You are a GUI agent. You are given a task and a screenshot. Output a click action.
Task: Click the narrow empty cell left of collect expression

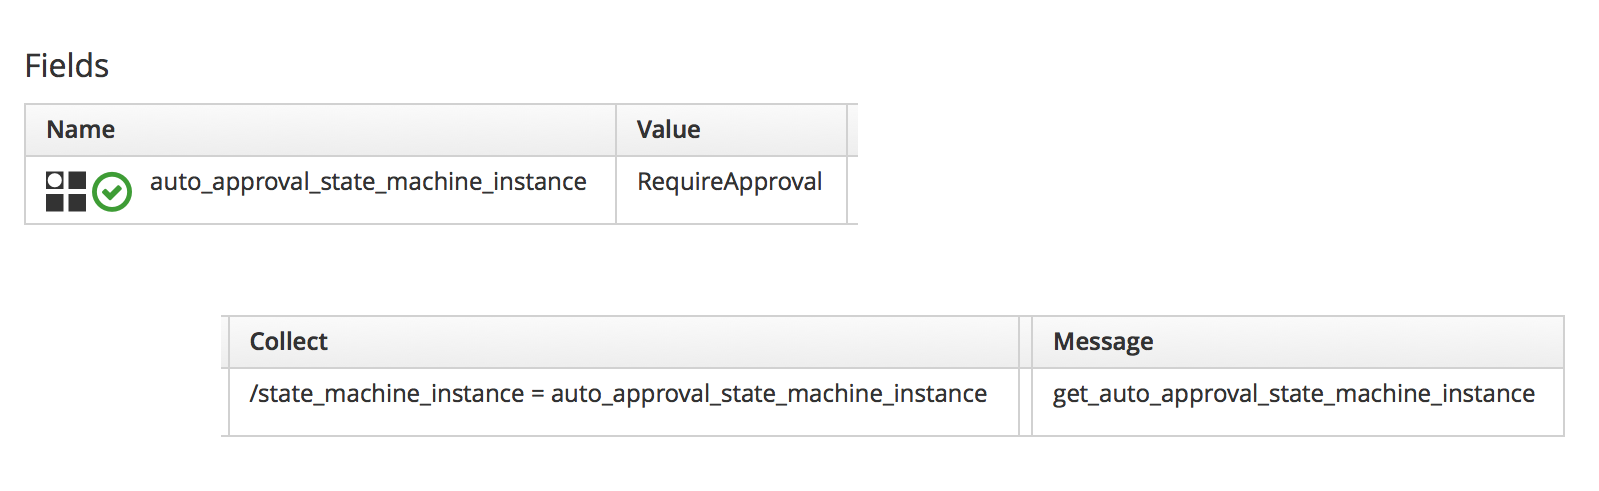[225, 402]
